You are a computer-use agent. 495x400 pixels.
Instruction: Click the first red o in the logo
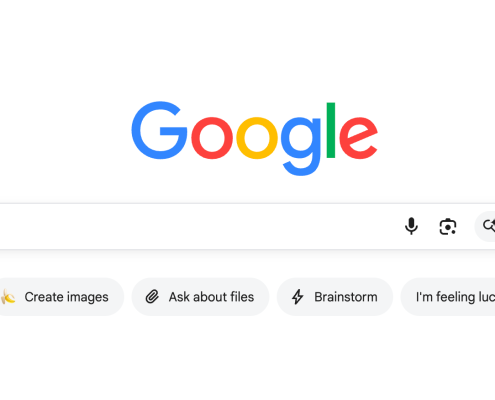pyautogui.click(x=212, y=138)
